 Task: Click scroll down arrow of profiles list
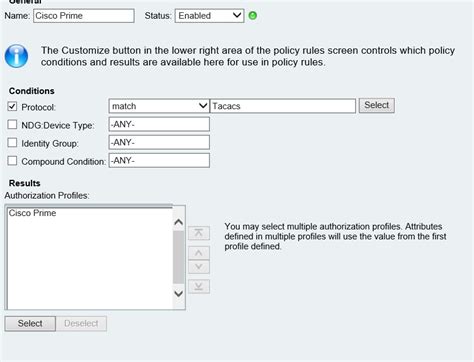click(x=179, y=294)
